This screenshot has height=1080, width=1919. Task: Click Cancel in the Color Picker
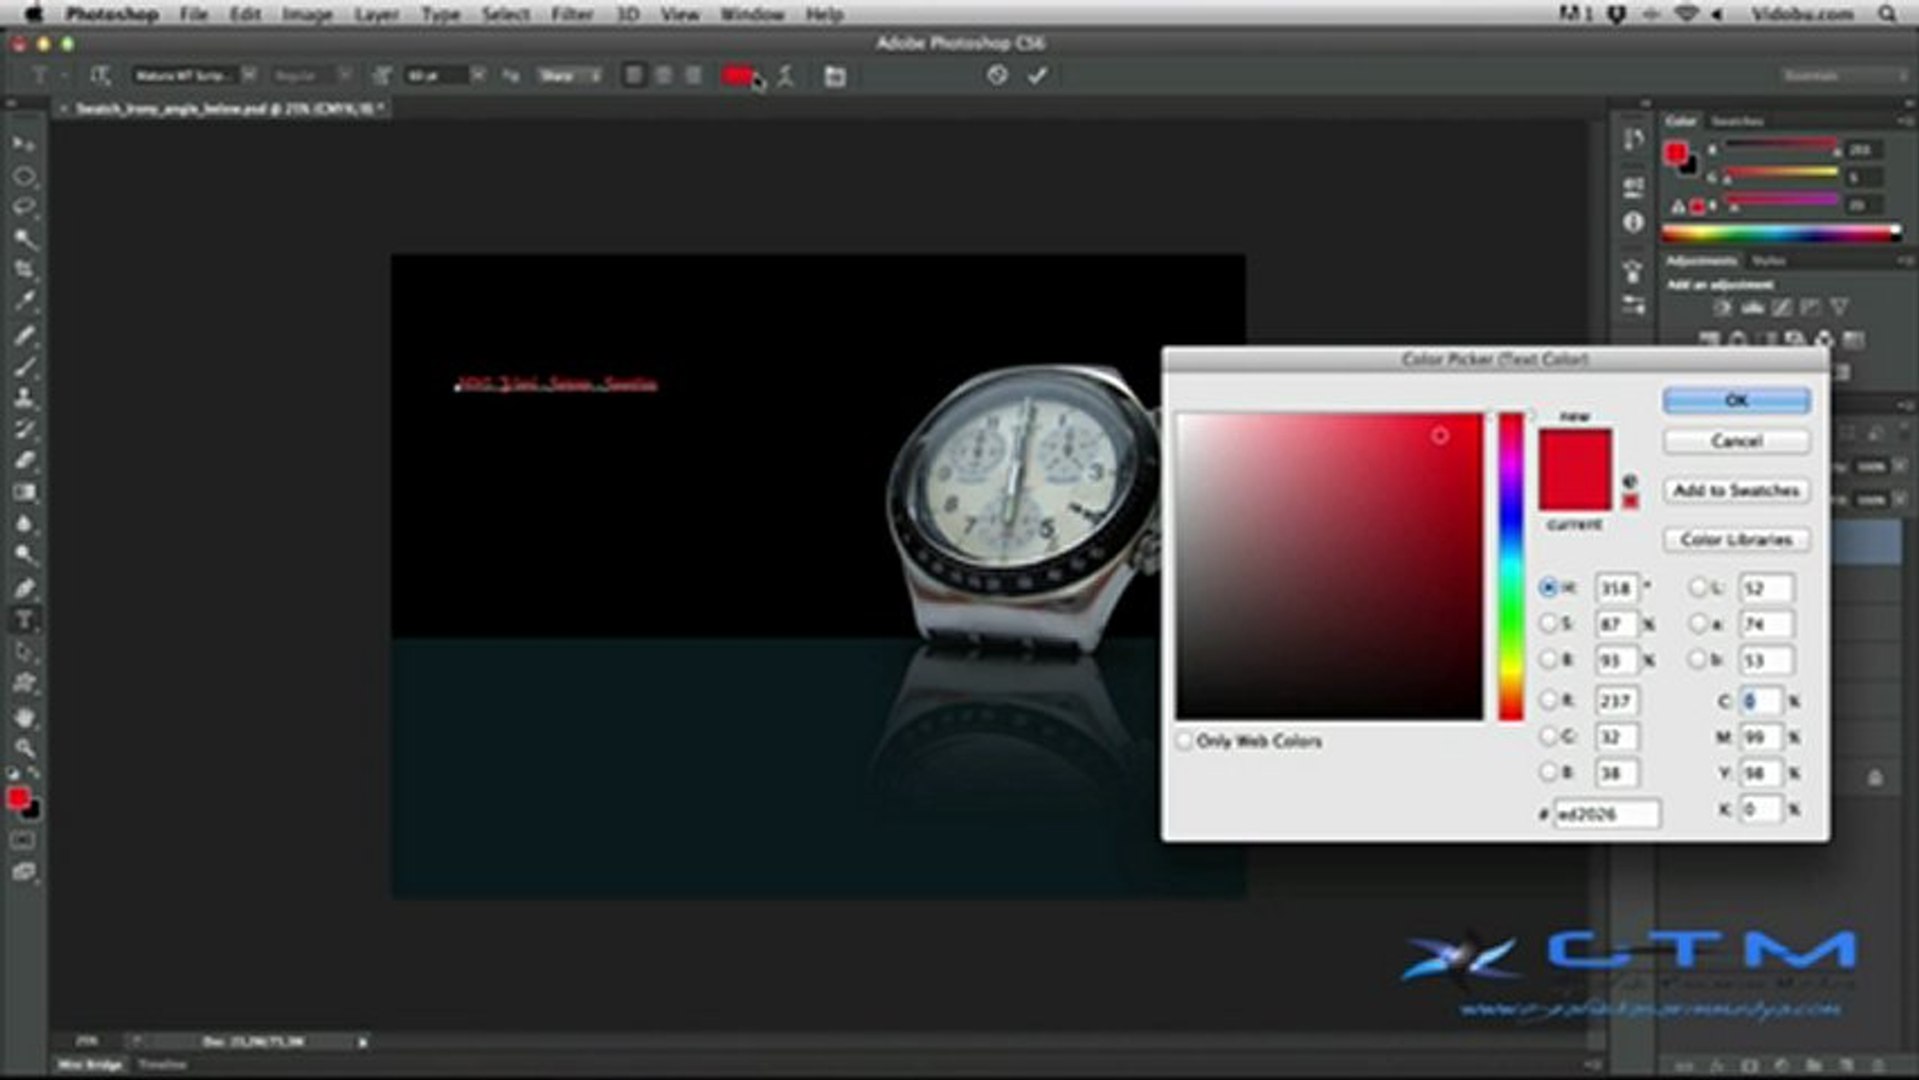pyautogui.click(x=1736, y=441)
